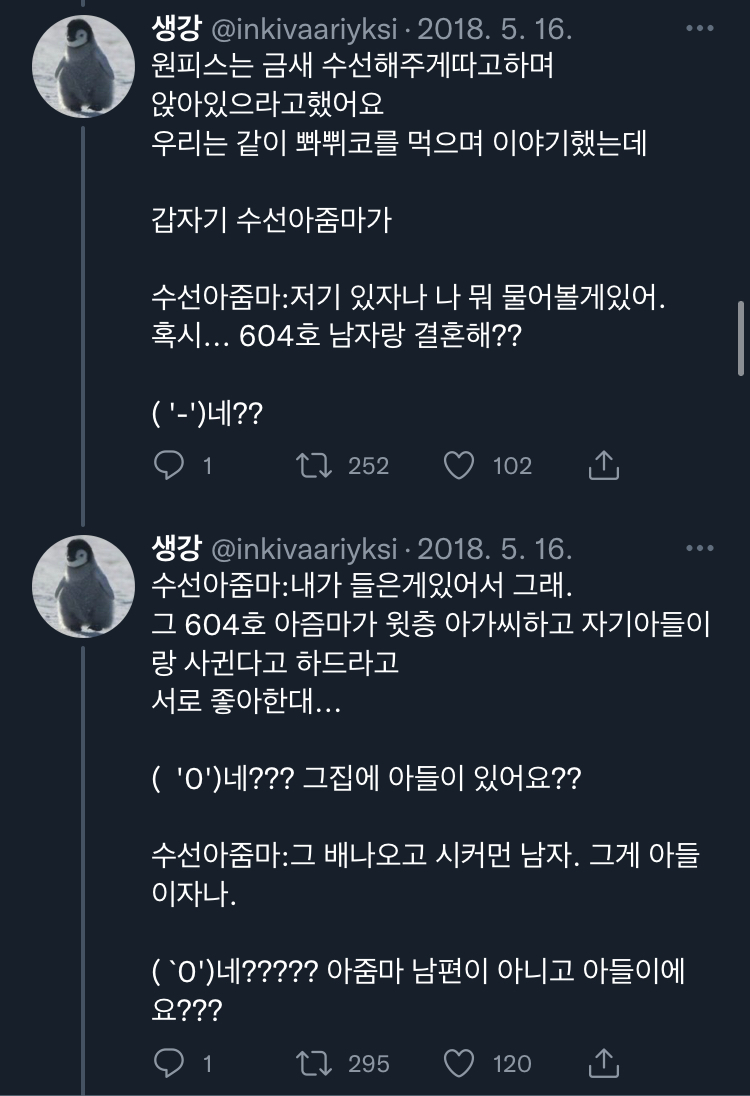This screenshot has height=1096, width=750.
Task: Share the first tweet
Action: pyautogui.click(x=605, y=465)
